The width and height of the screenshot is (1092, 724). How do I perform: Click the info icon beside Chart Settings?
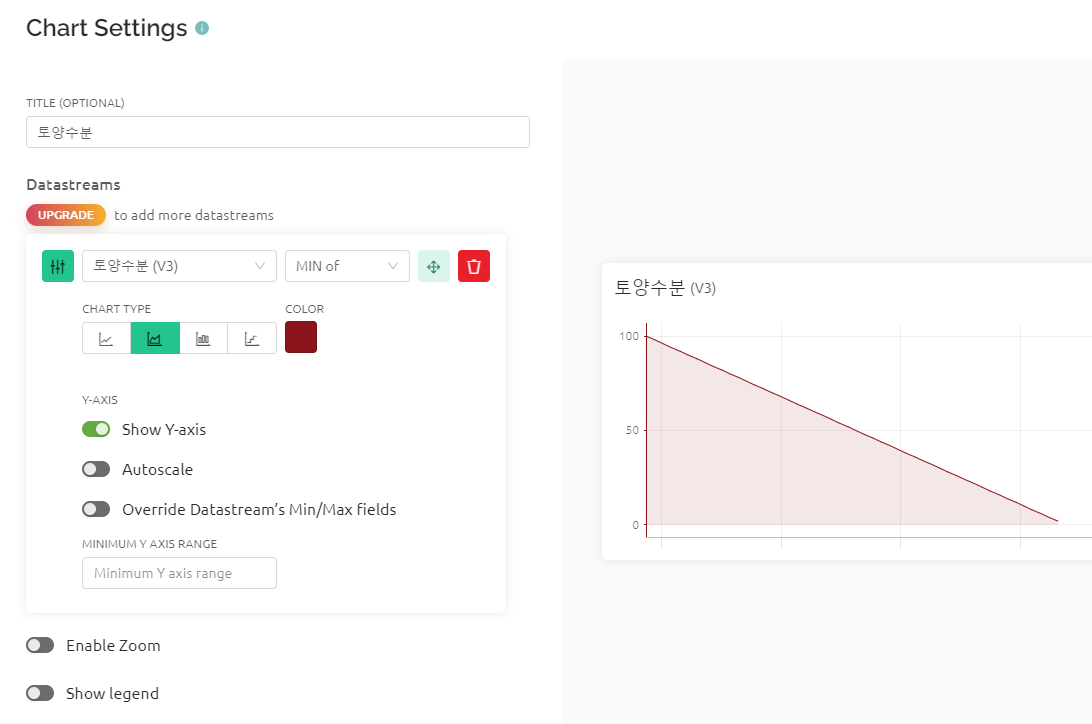[202, 28]
